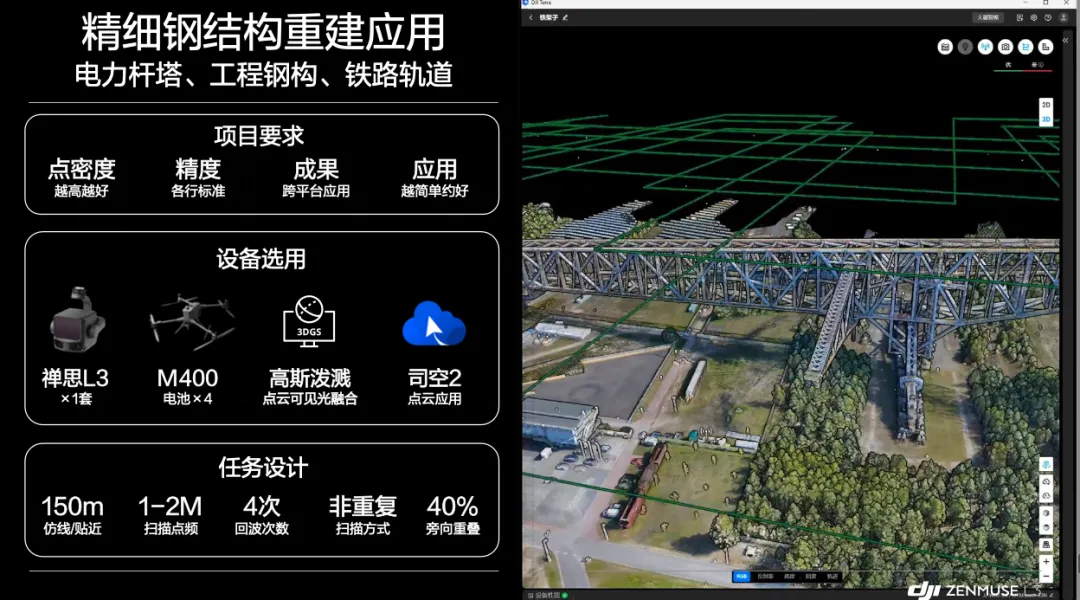Click the lower cube view icon
Viewport: 1080px width, 600px height.
[x=1046, y=528]
